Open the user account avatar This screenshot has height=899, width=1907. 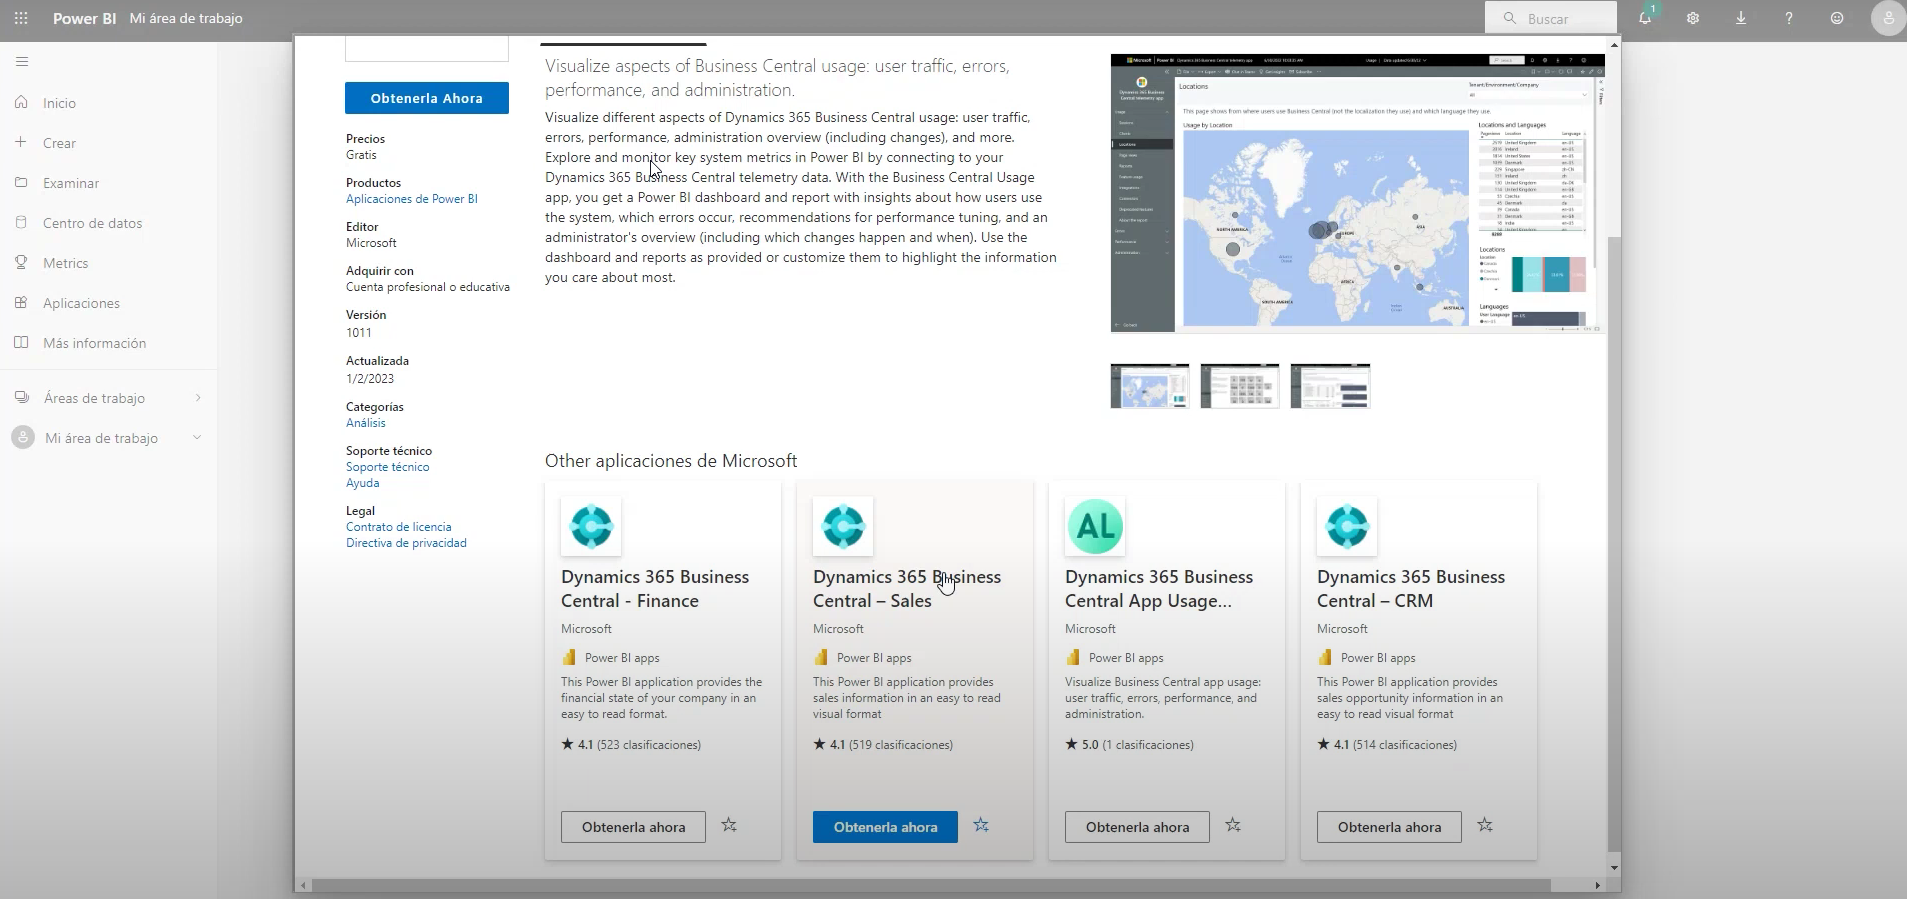(x=1887, y=18)
